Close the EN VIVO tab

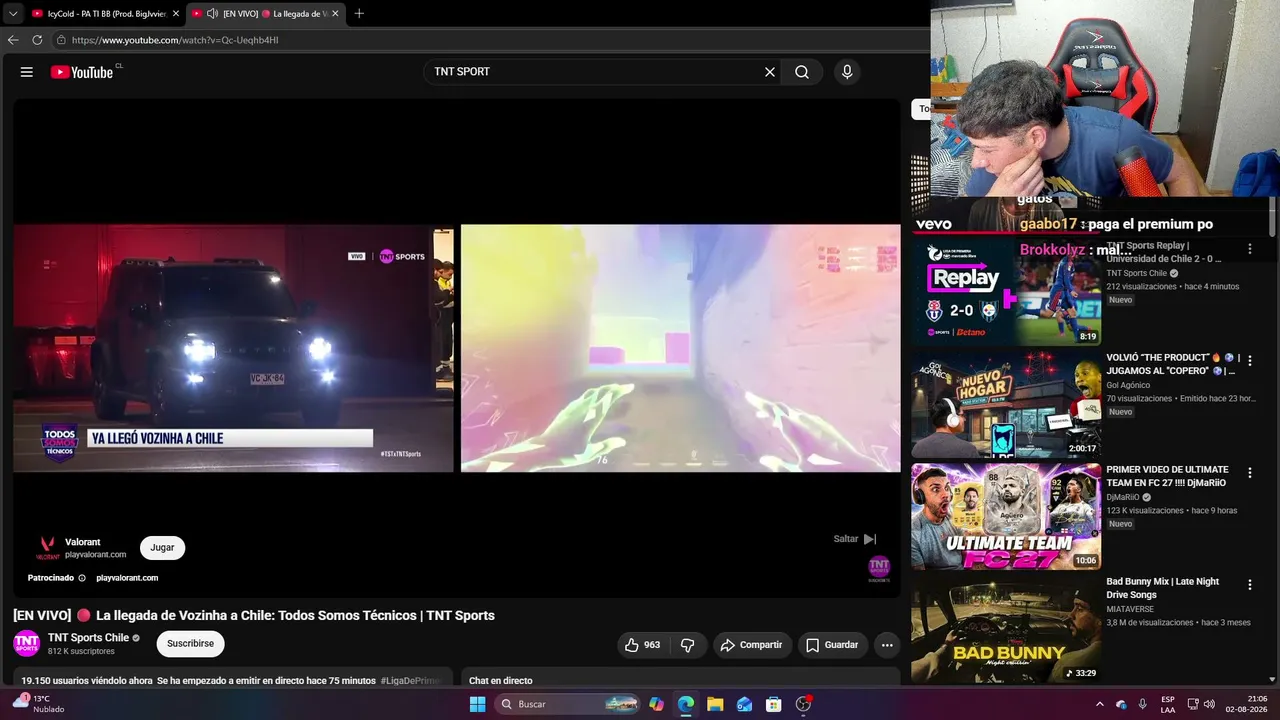point(335,14)
